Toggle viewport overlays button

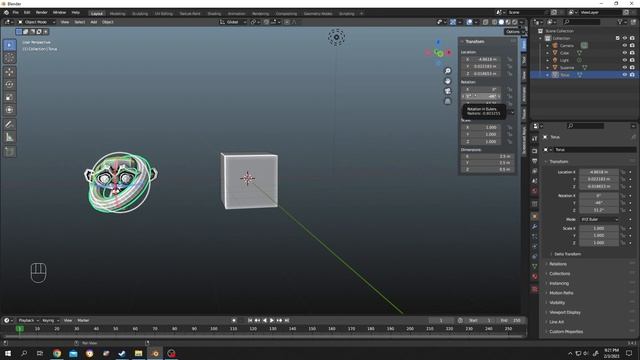[469, 22]
